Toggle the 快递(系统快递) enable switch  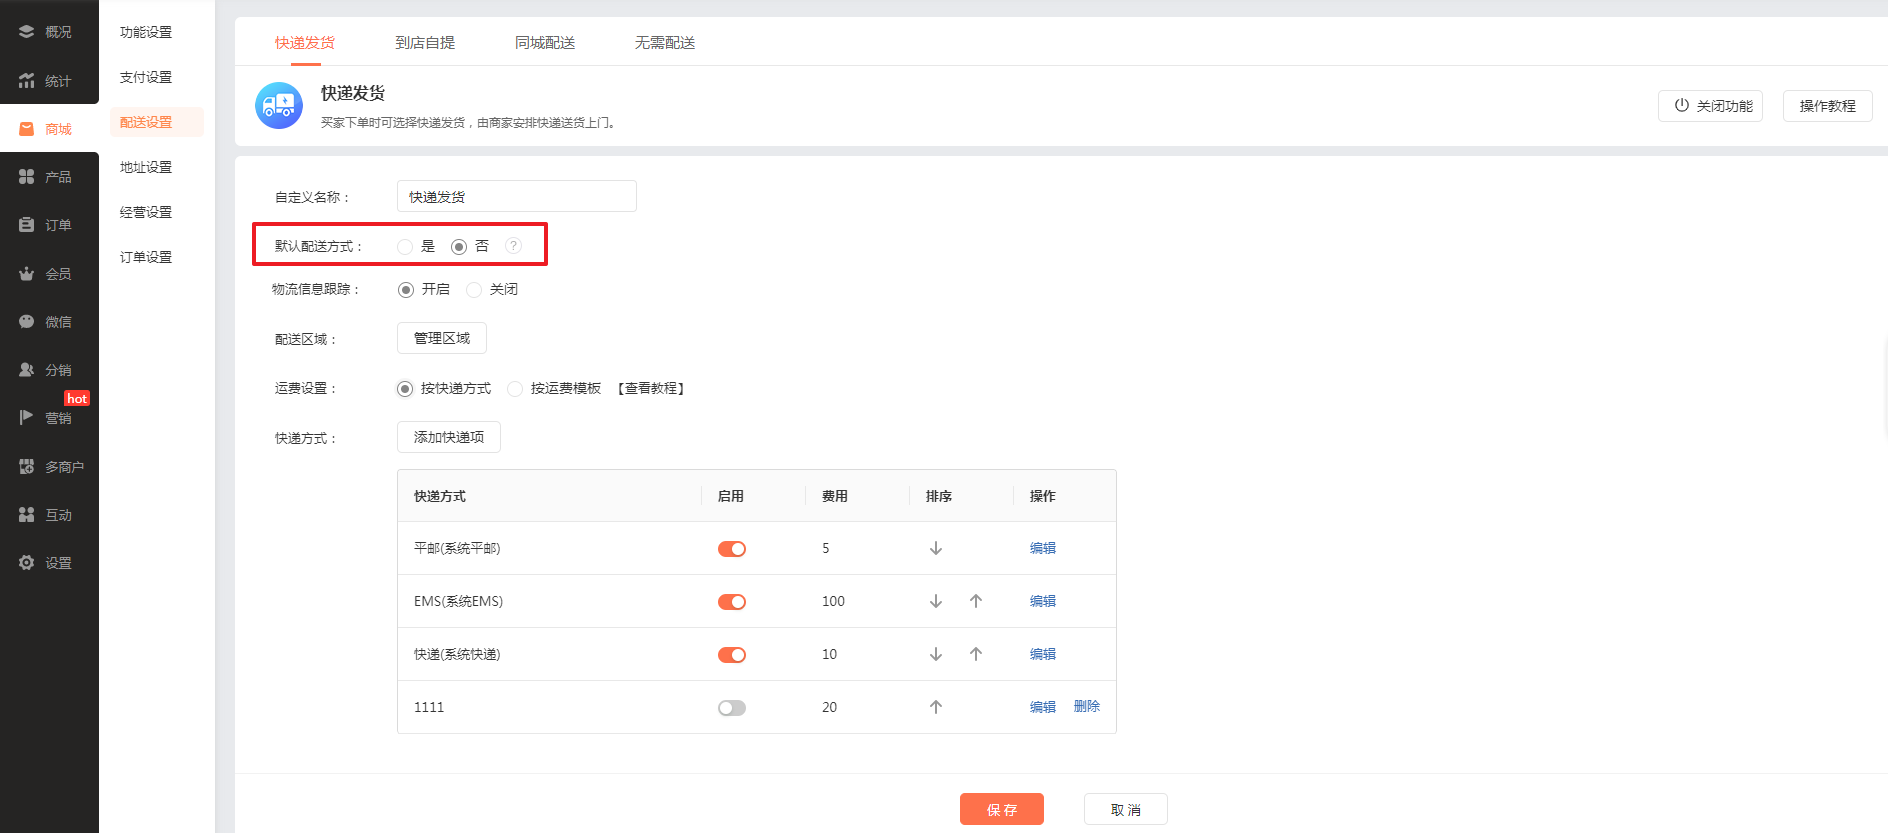732,655
